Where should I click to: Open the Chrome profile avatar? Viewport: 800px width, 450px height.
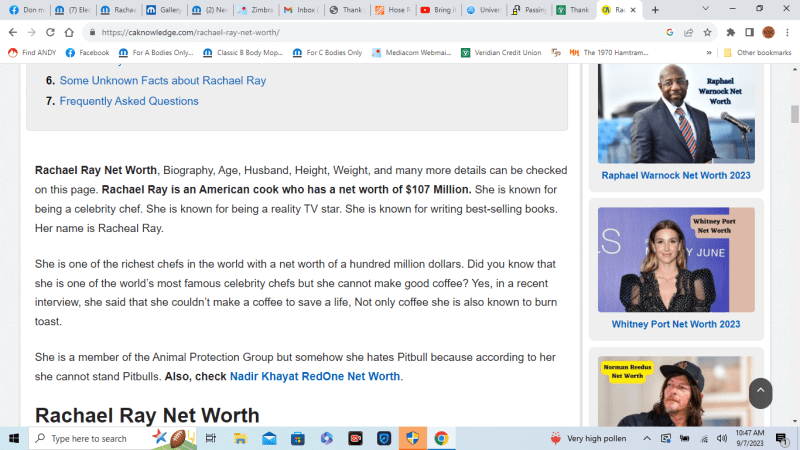tap(768, 32)
